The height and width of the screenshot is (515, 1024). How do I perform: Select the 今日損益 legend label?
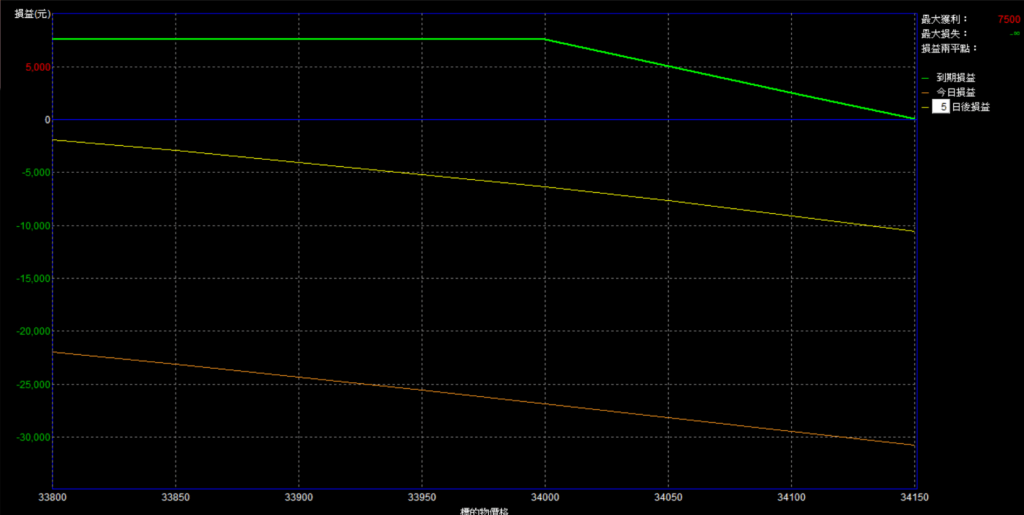coord(955,92)
